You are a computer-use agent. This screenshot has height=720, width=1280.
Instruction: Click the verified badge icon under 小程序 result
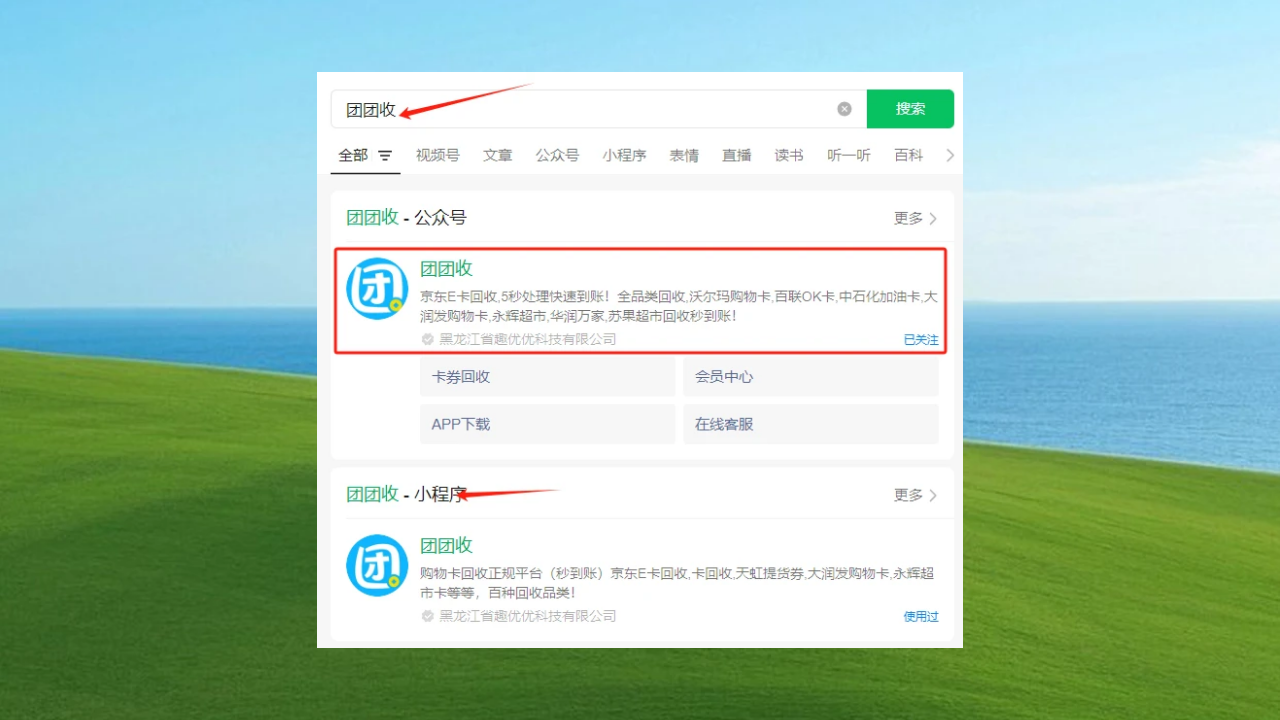[428, 617]
